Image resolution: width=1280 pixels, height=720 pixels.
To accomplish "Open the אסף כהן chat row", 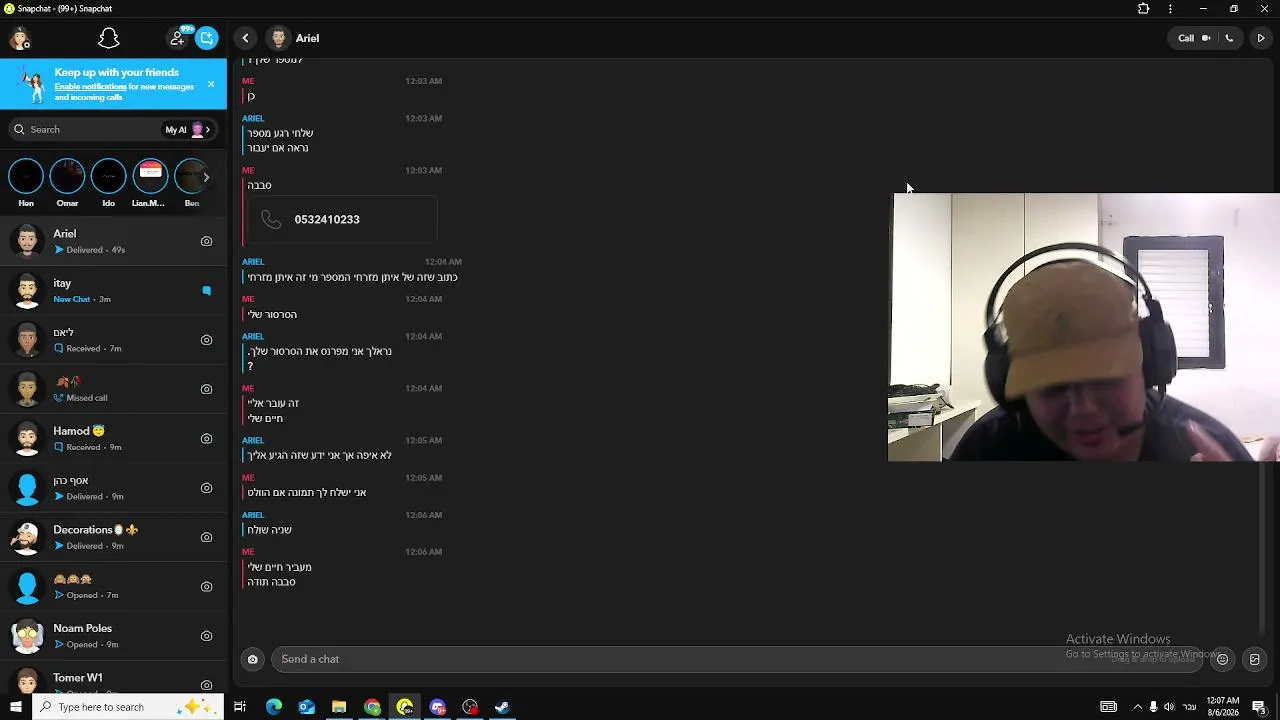I will click(x=113, y=488).
